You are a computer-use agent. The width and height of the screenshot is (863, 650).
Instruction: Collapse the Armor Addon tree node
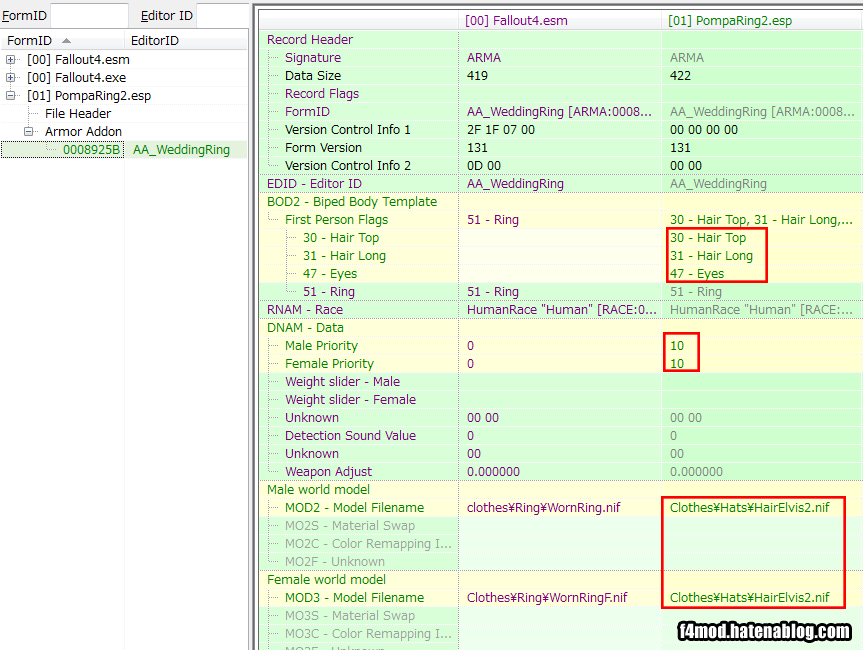click(x=28, y=132)
